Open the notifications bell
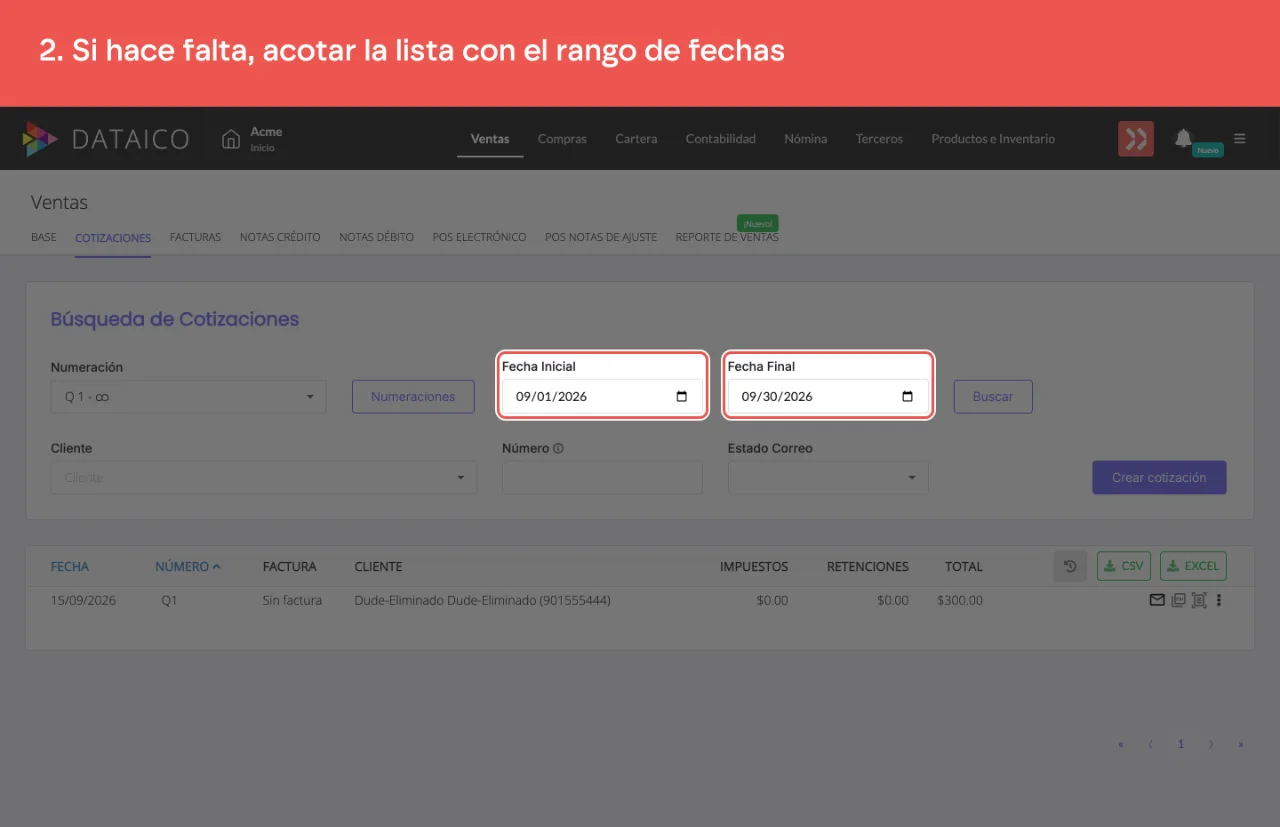This screenshot has width=1280, height=827. 1183,138
